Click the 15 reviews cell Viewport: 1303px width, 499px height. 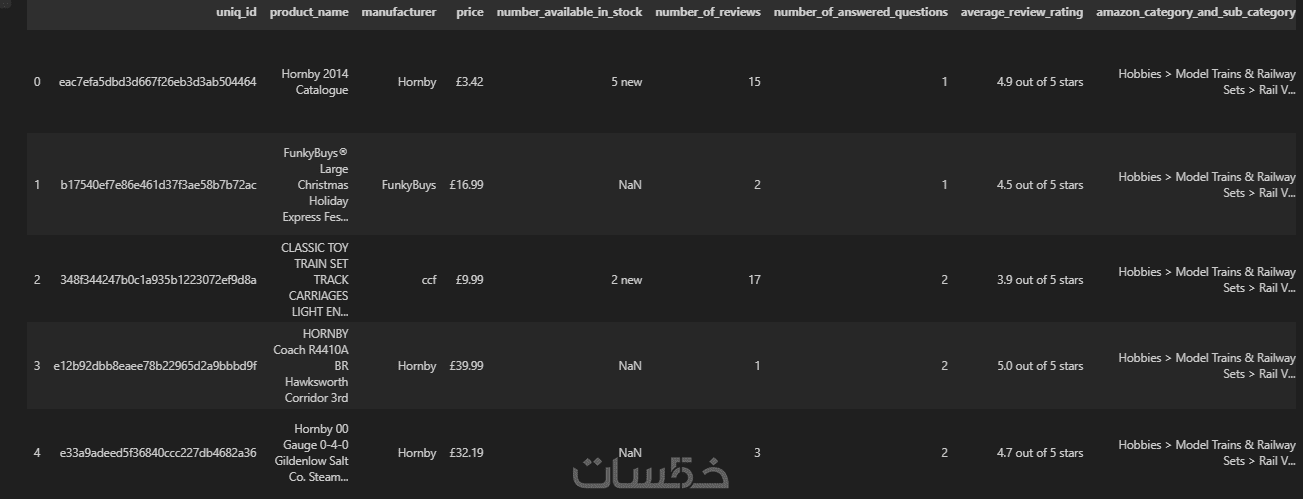coord(754,82)
